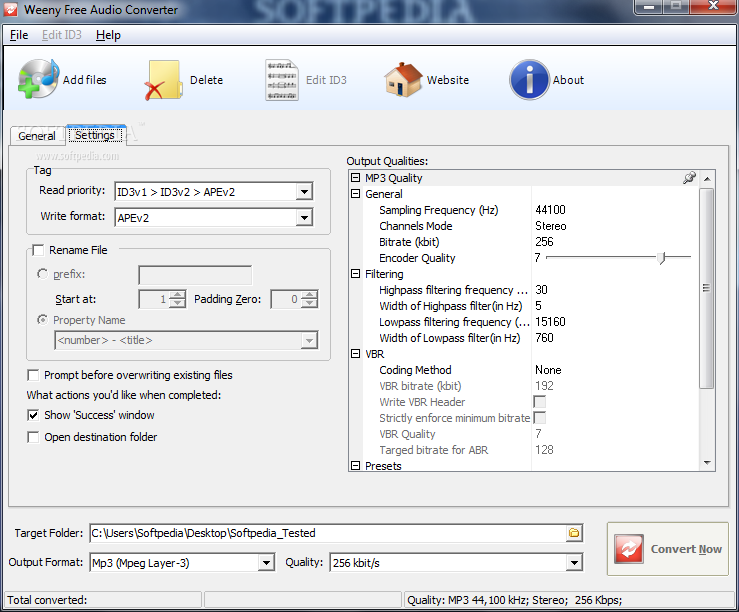Screen dimensions: 739x612
Task: Click the Width of Lowpass filter value 760
Action: tap(544, 338)
